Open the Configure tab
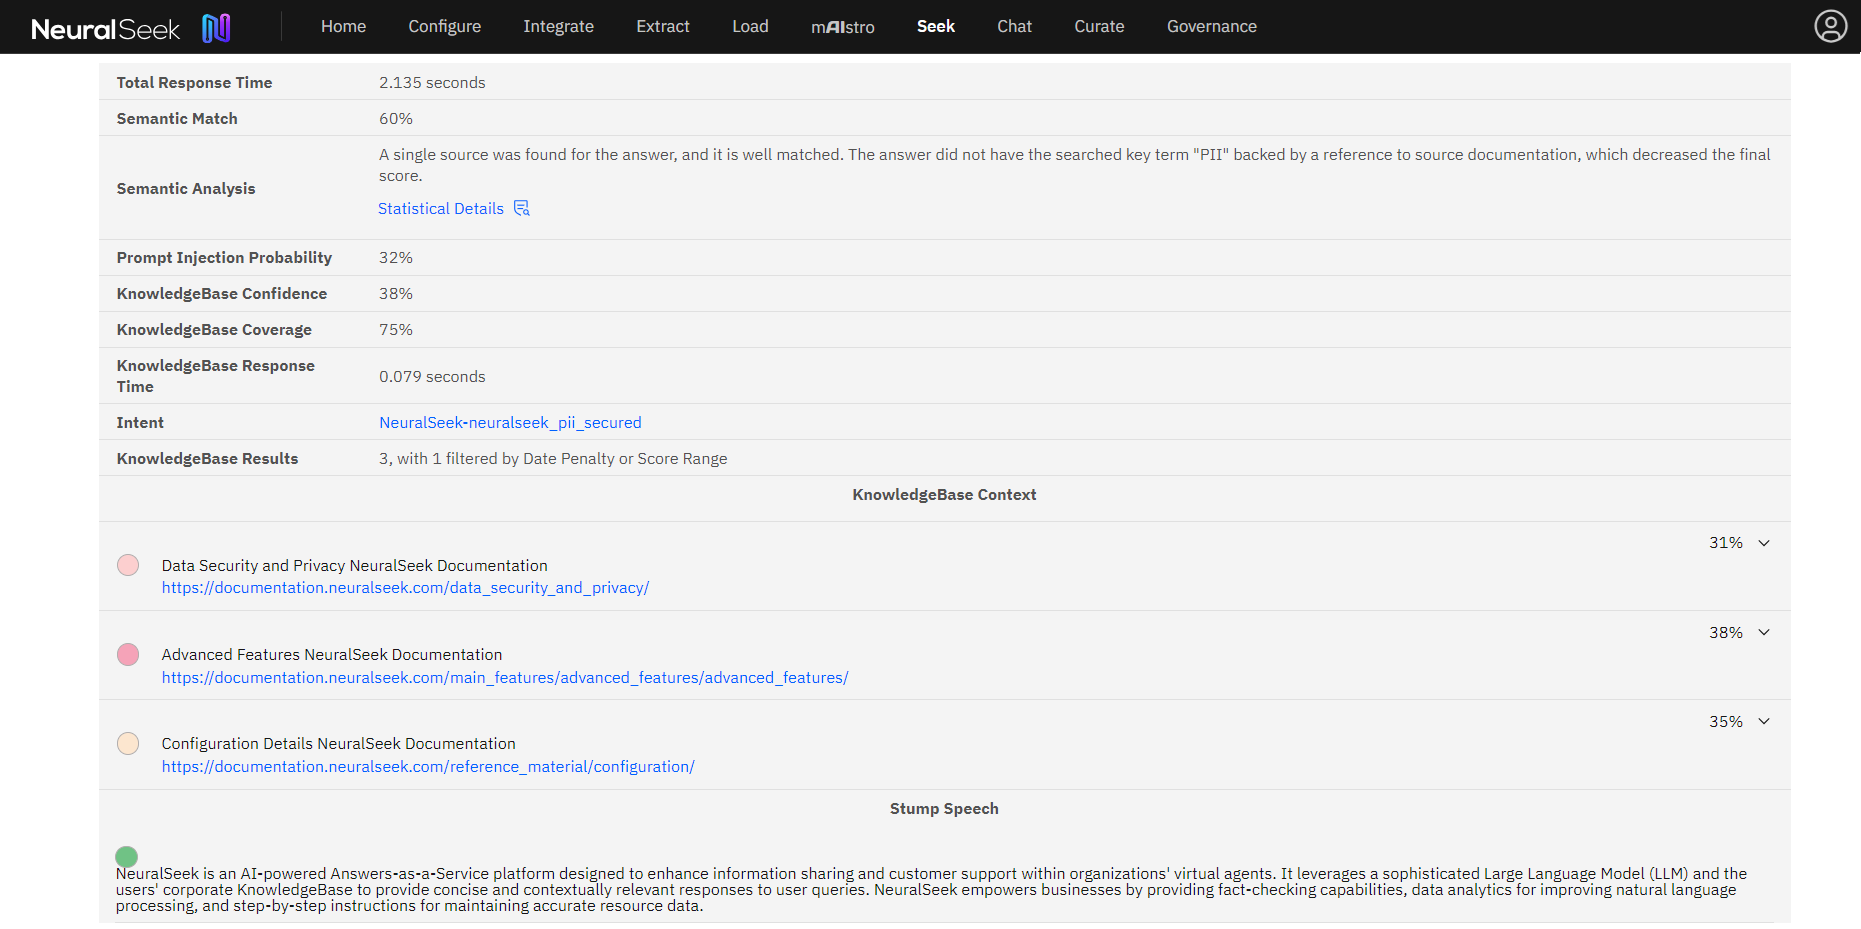The height and width of the screenshot is (929, 1861). (x=444, y=26)
